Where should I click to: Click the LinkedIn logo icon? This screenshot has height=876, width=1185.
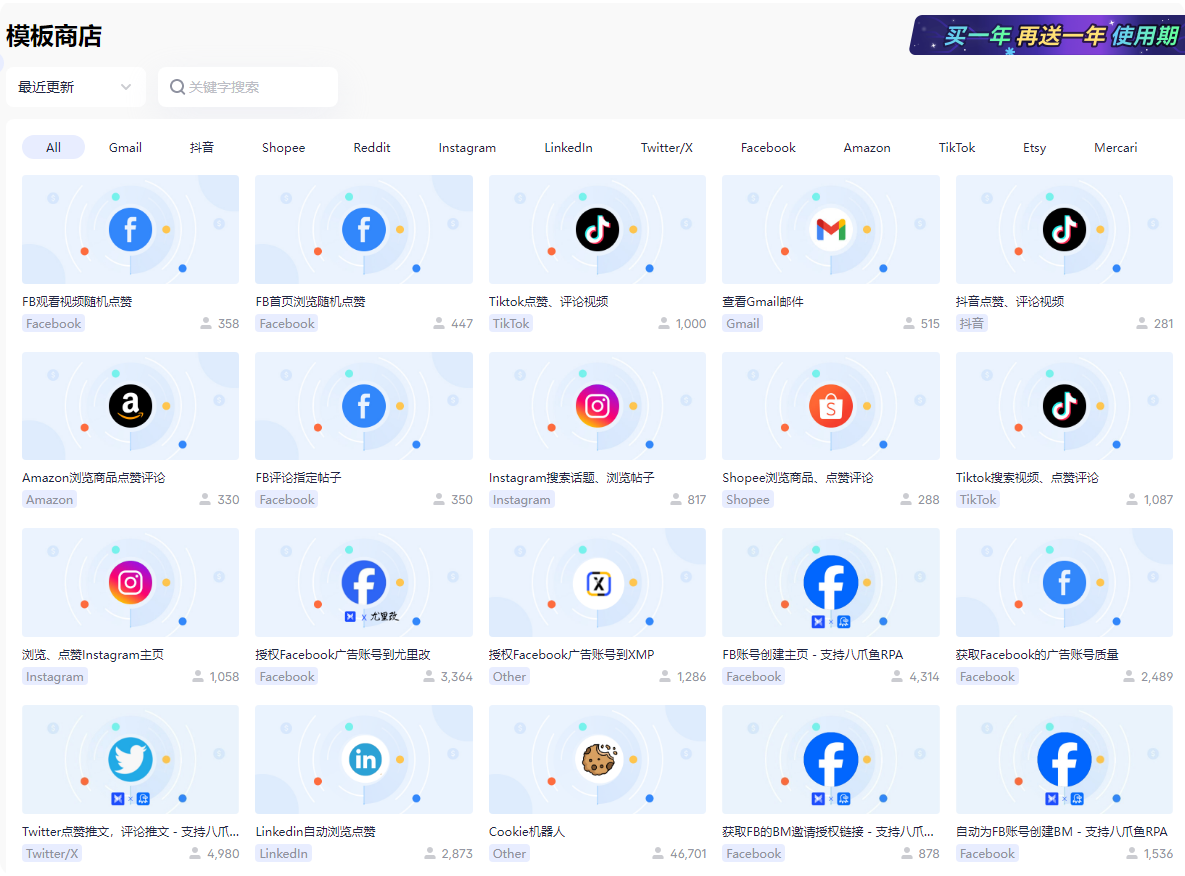click(x=364, y=760)
